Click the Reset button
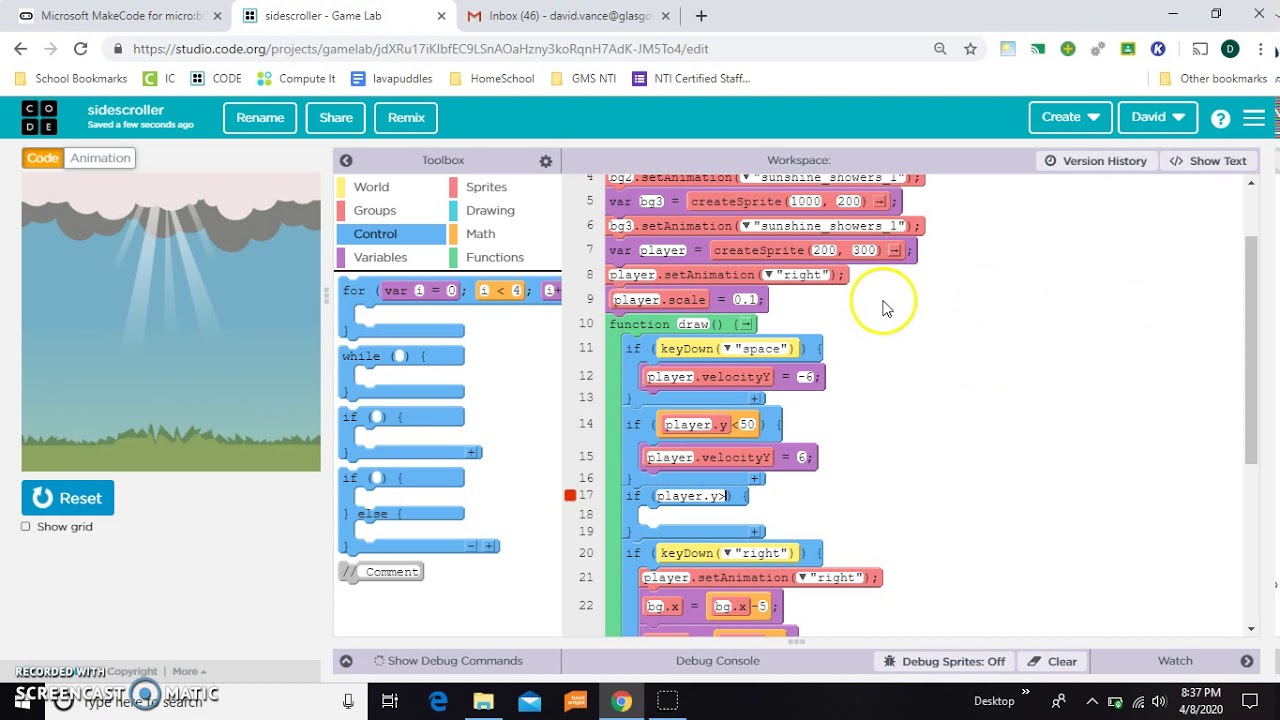Viewport: 1280px width, 720px height. click(68, 498)
